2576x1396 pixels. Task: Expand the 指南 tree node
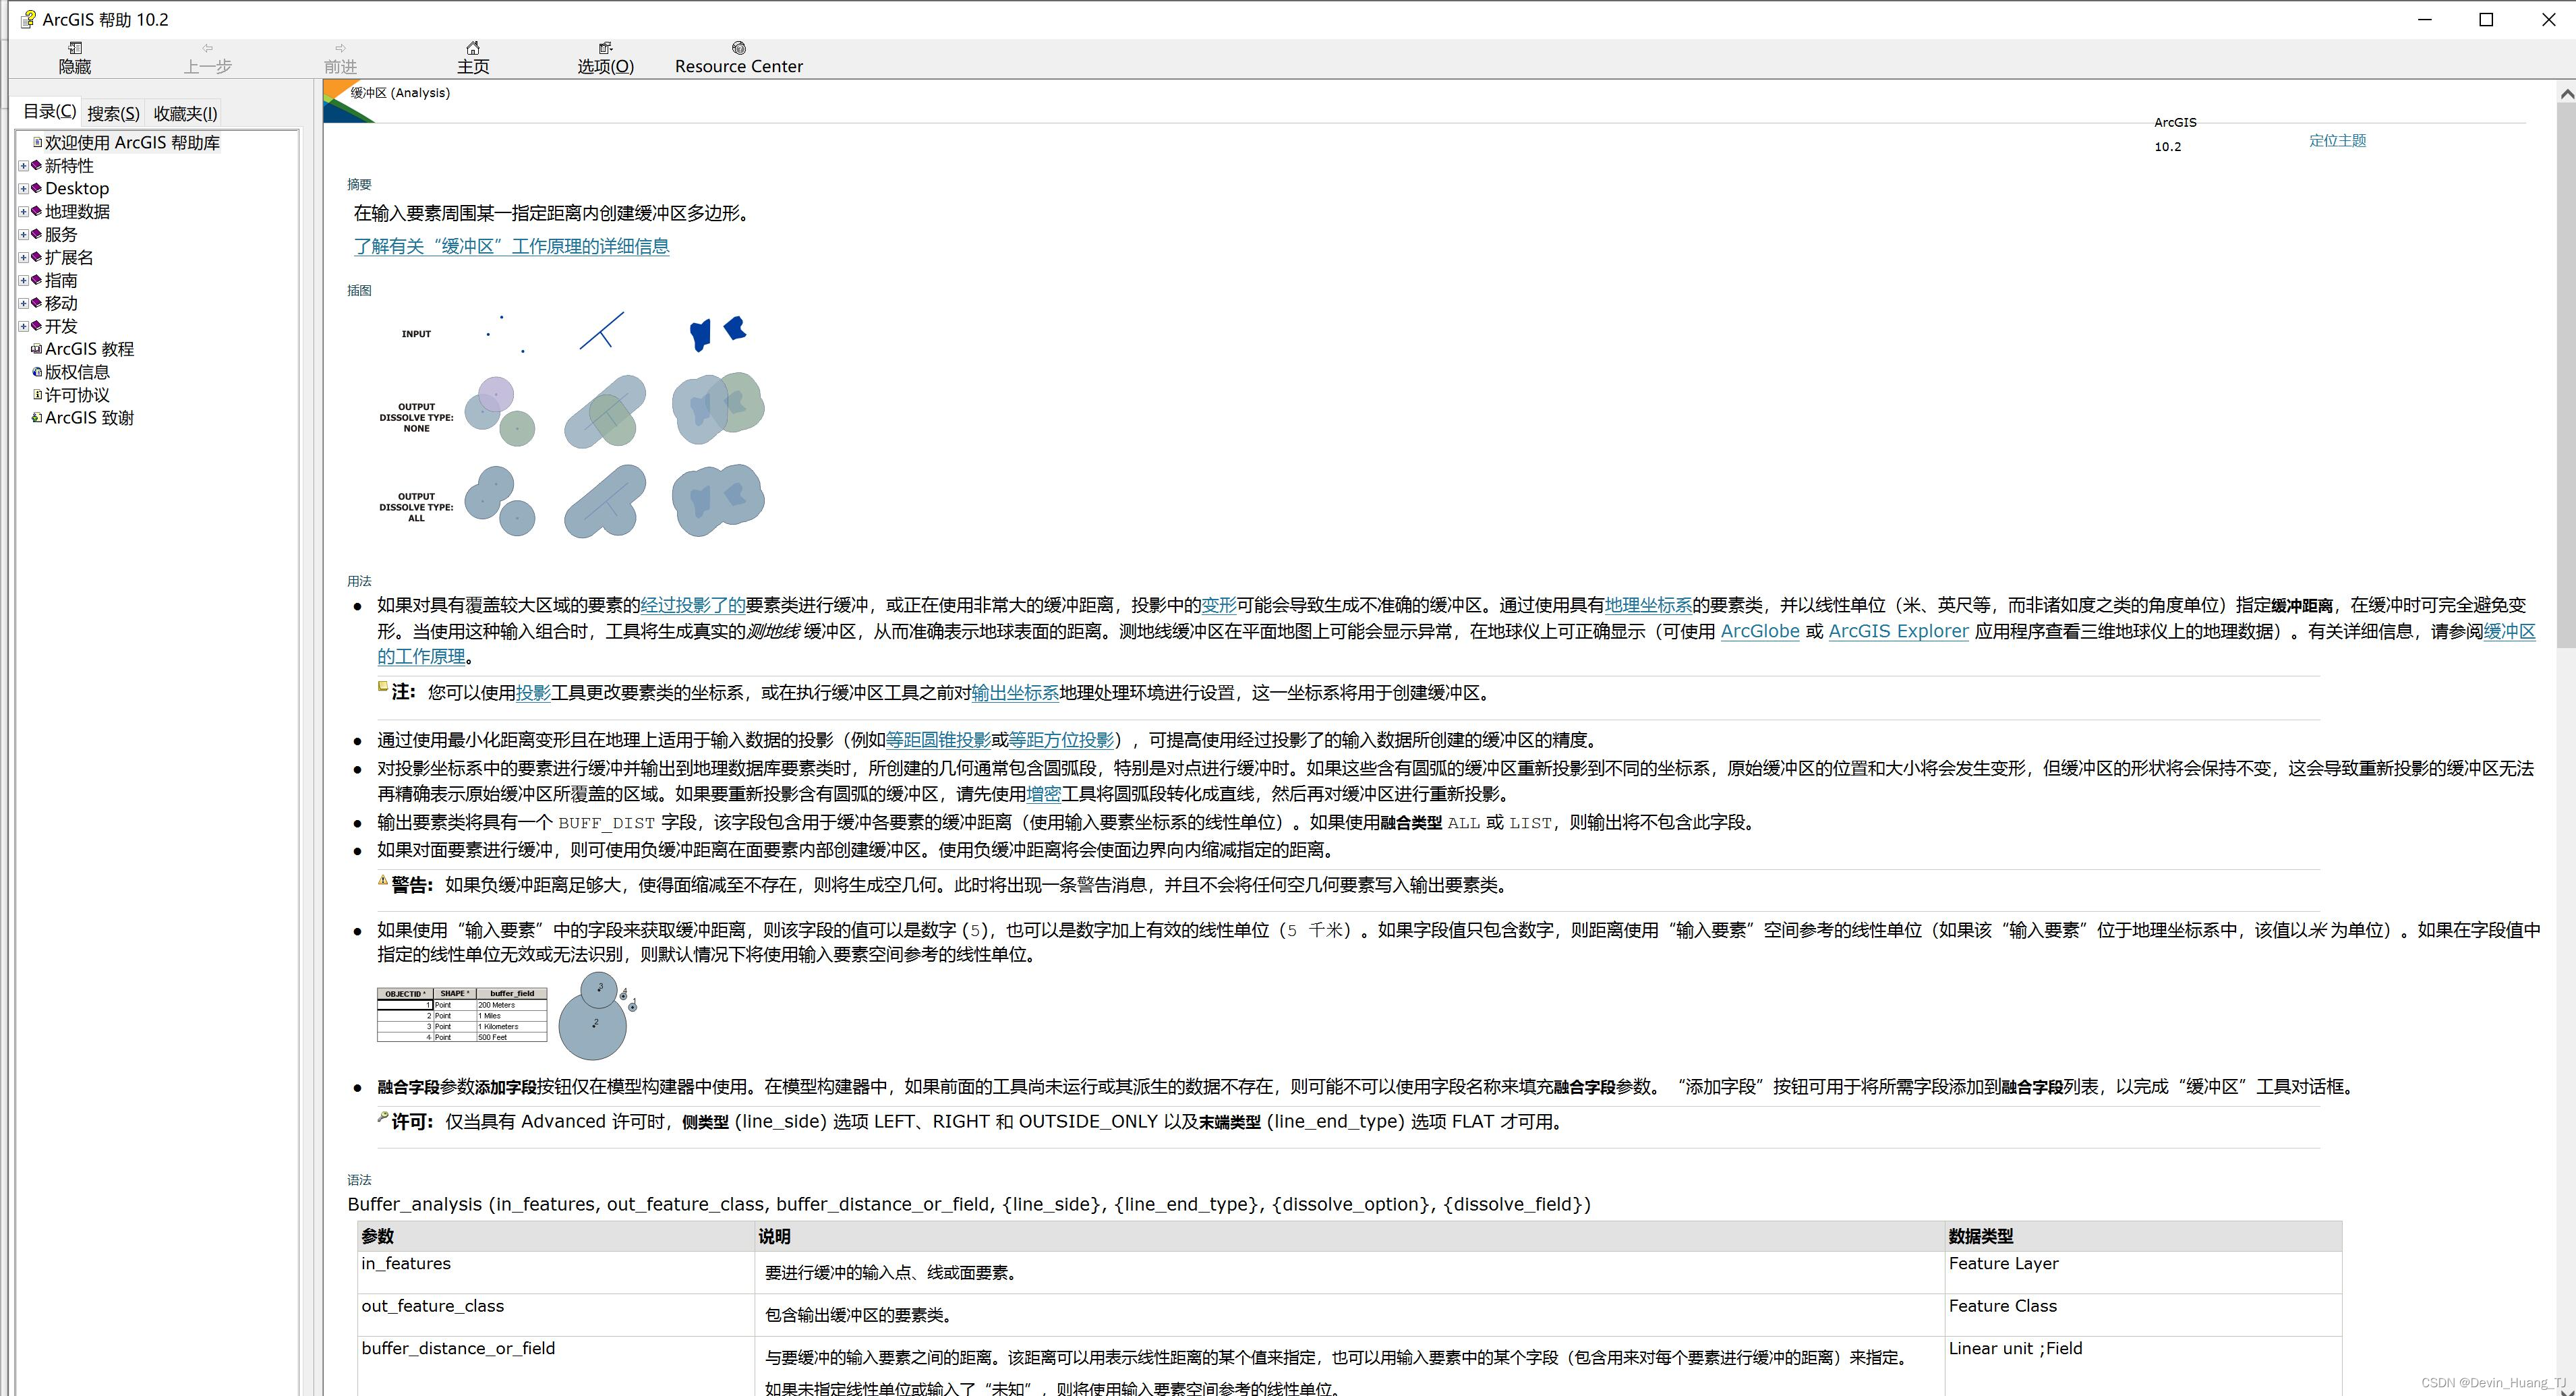tap(23, 281)
